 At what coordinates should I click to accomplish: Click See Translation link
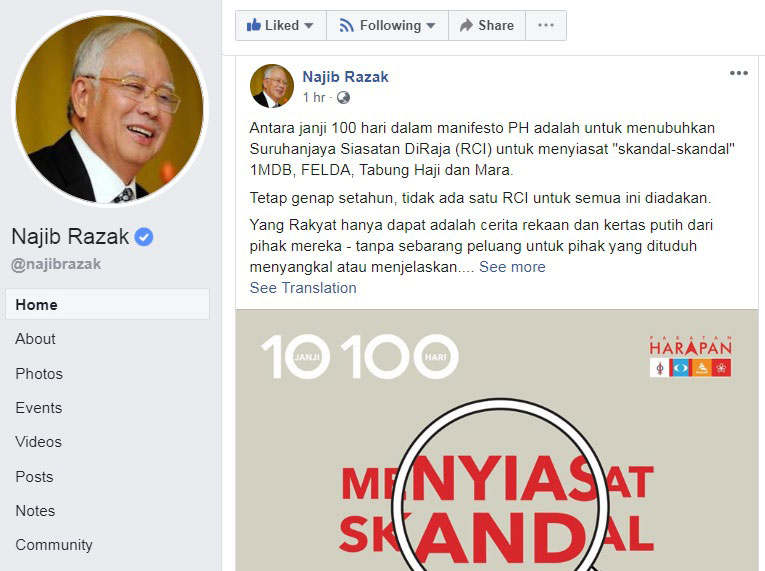tap(303, 288)
